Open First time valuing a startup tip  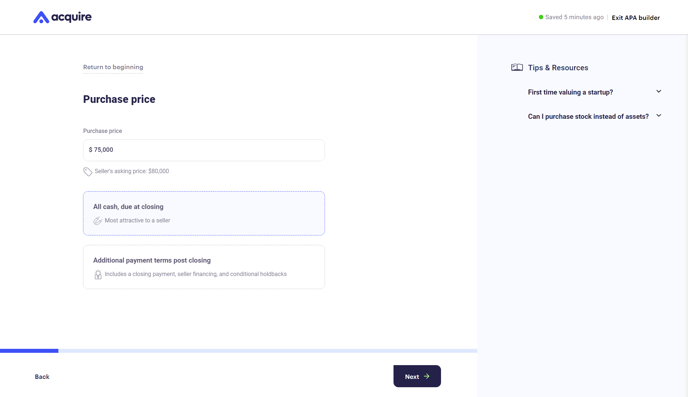(x=570, y=92)
